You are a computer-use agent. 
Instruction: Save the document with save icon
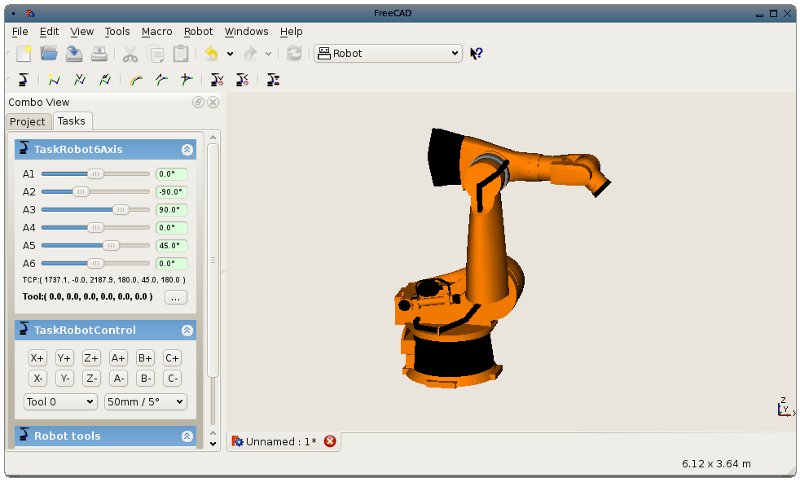tap(74, 54)
